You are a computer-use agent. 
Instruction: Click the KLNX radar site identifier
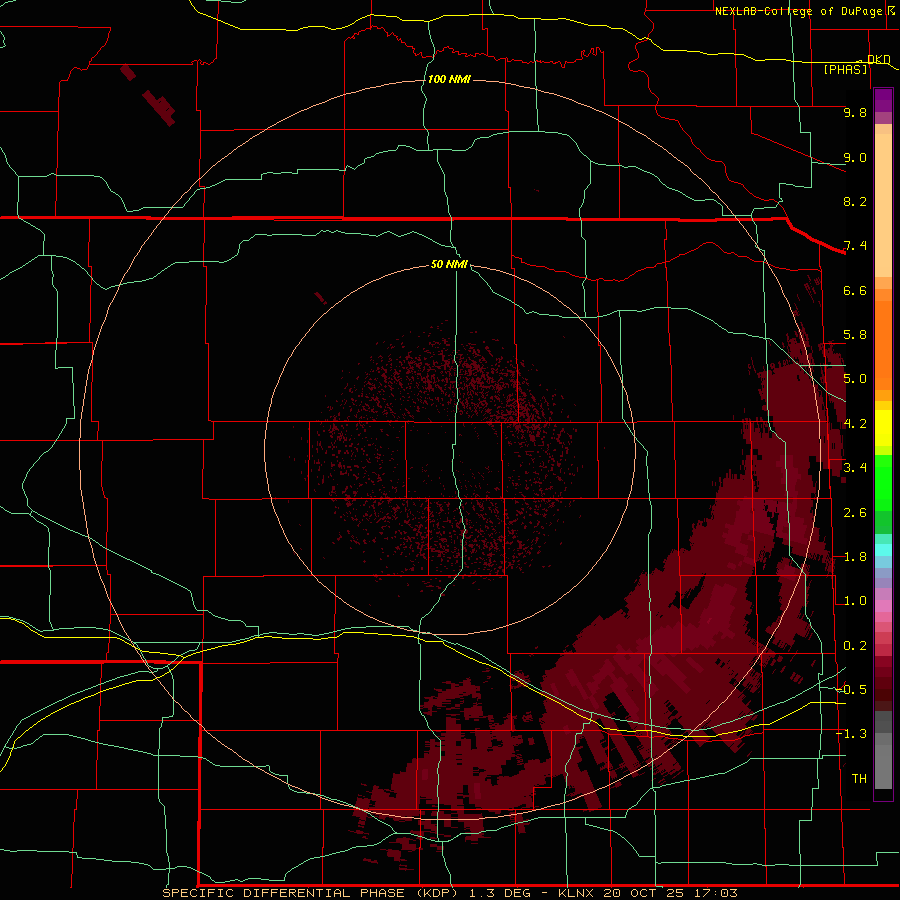point(577,893)
